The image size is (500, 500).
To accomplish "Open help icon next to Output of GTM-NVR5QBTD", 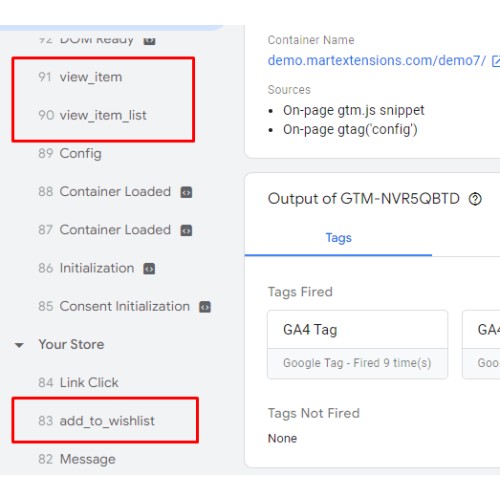I will click(475, 199).
